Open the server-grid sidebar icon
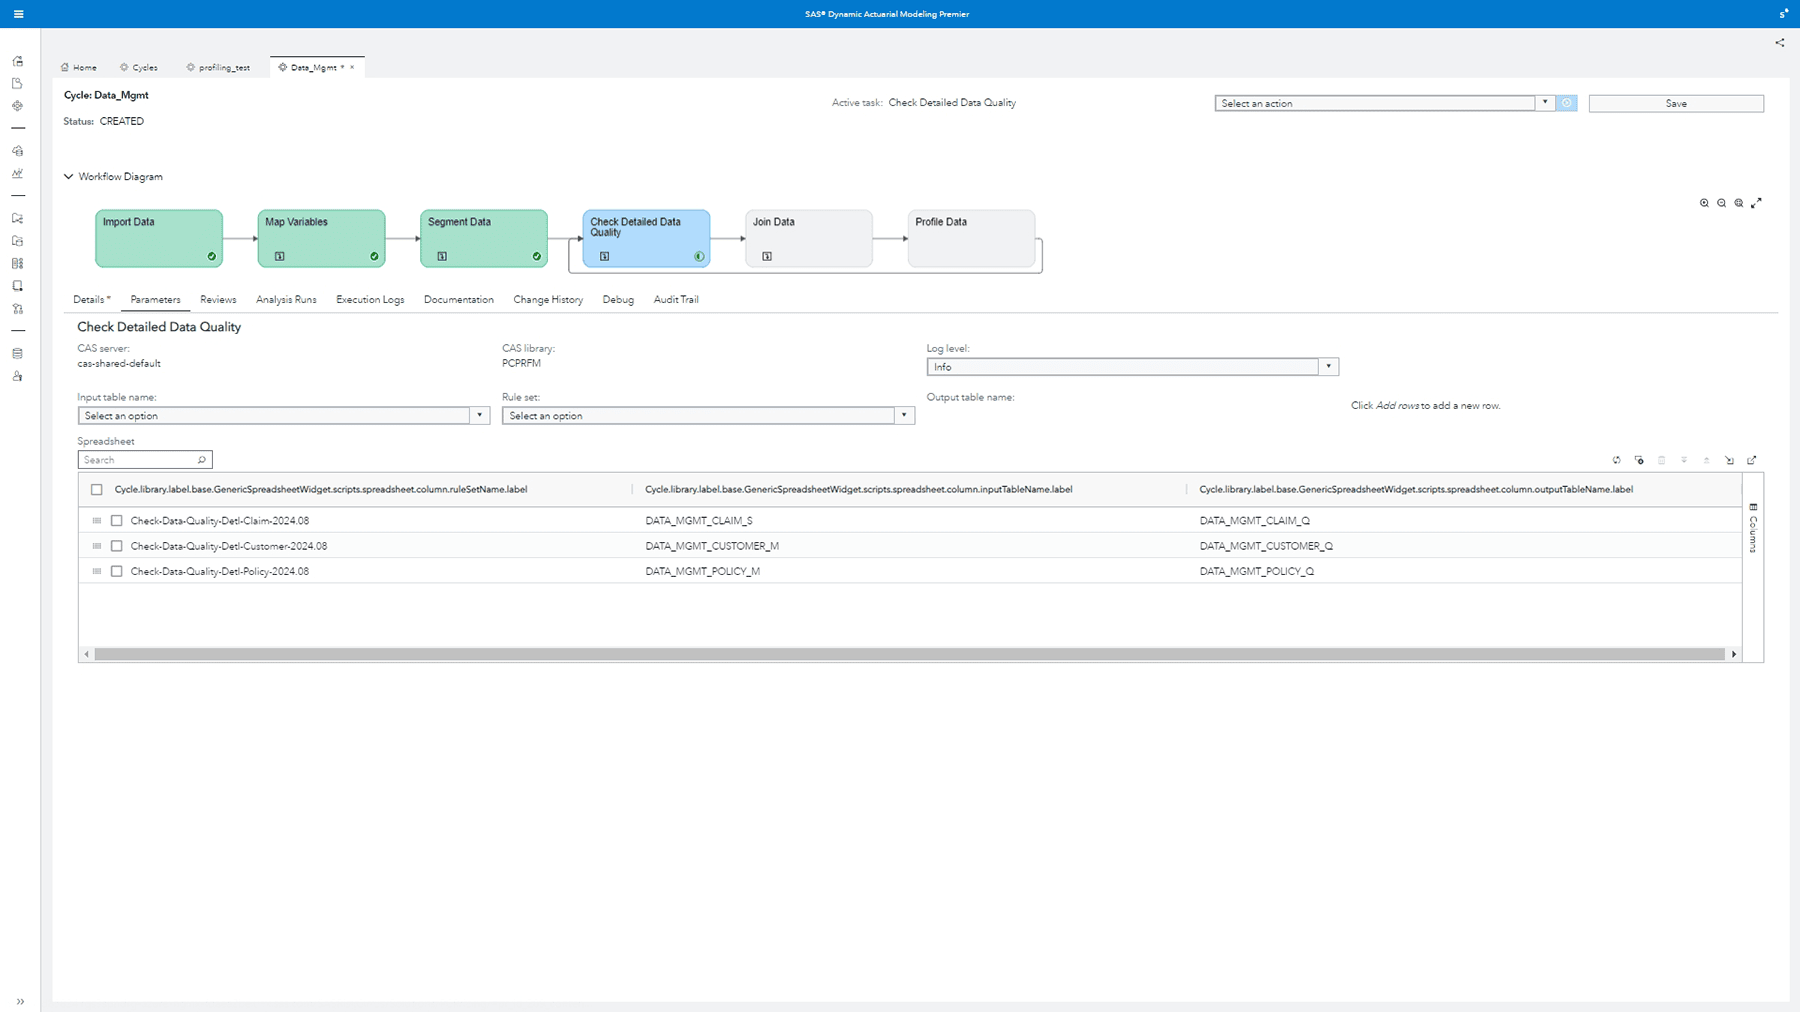 point(18,263)
